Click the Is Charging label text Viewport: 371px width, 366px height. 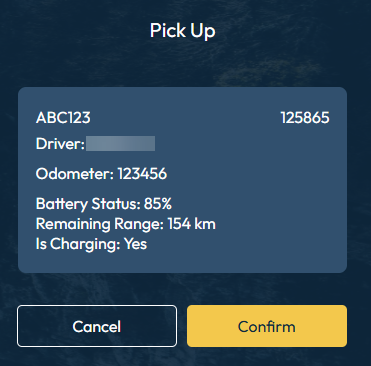click(x=78, y=244)
